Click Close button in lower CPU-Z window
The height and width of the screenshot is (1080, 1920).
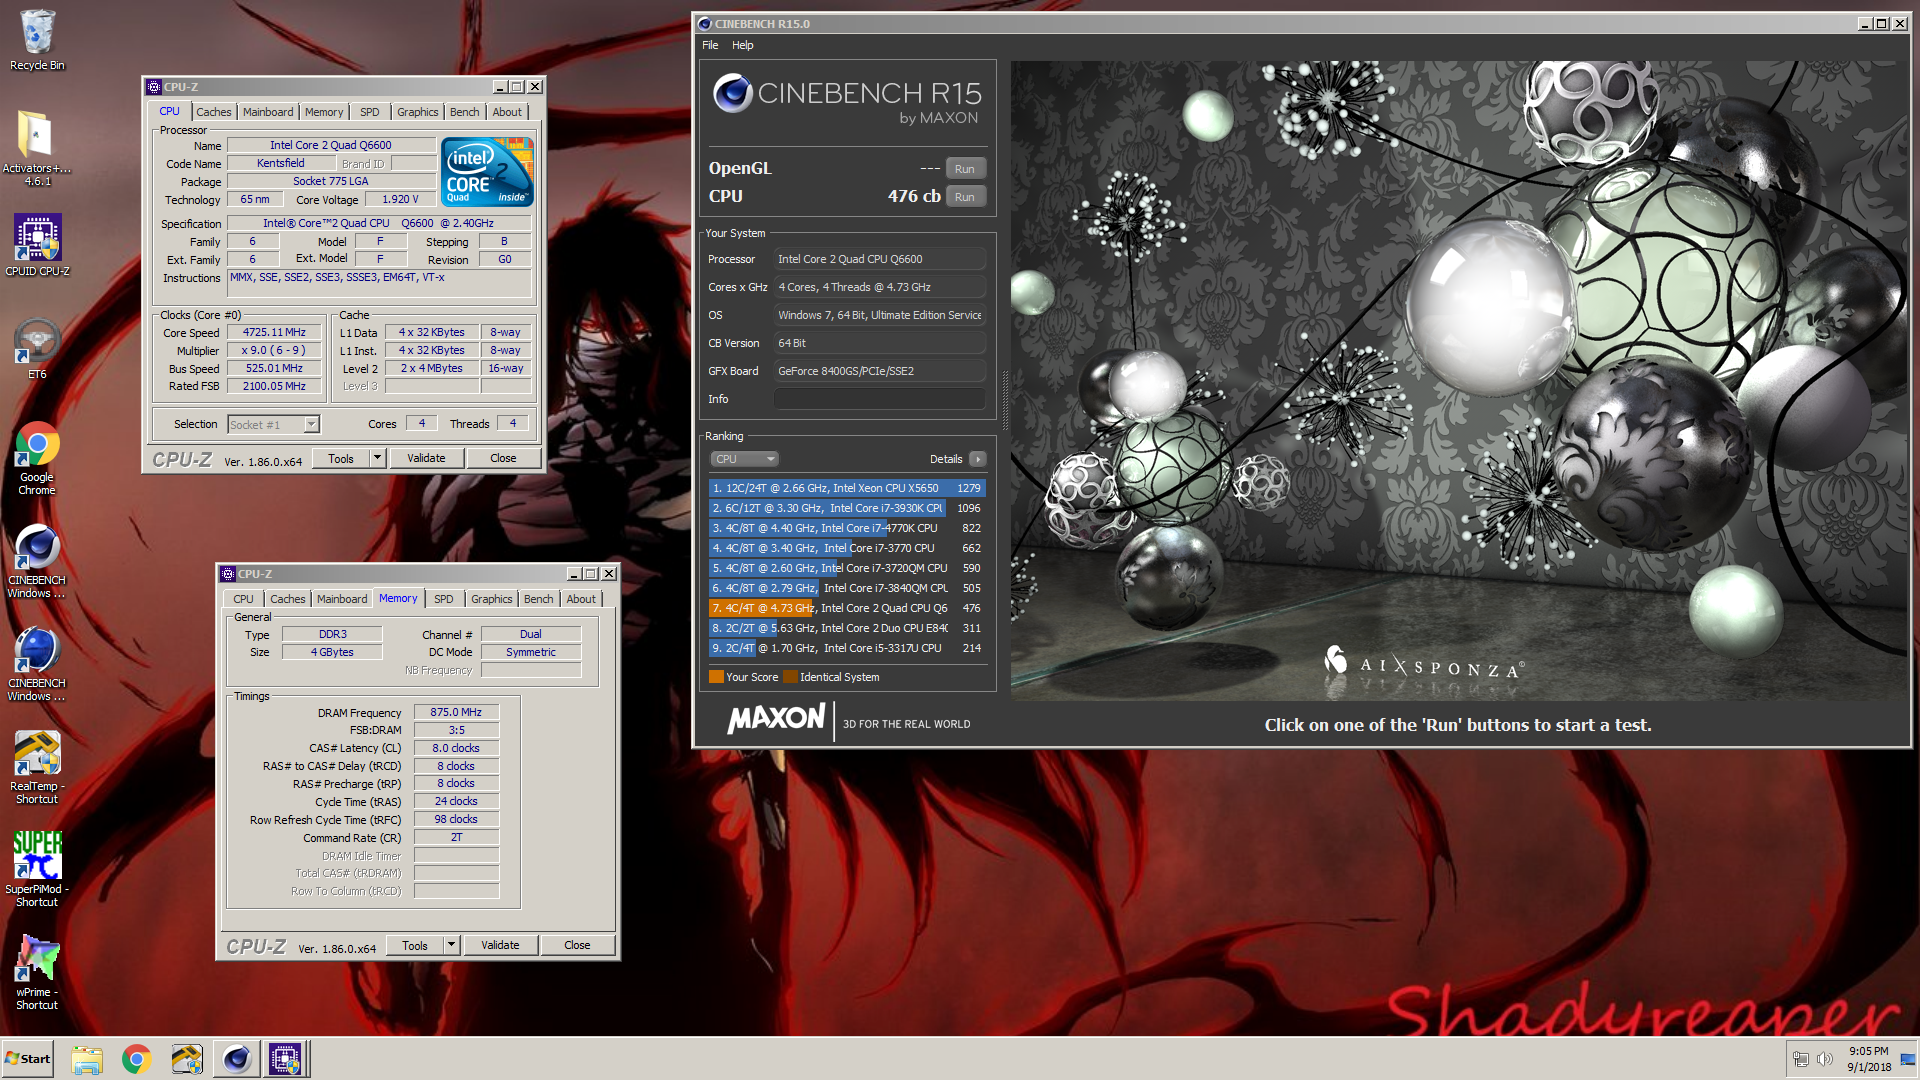(577, 945)
